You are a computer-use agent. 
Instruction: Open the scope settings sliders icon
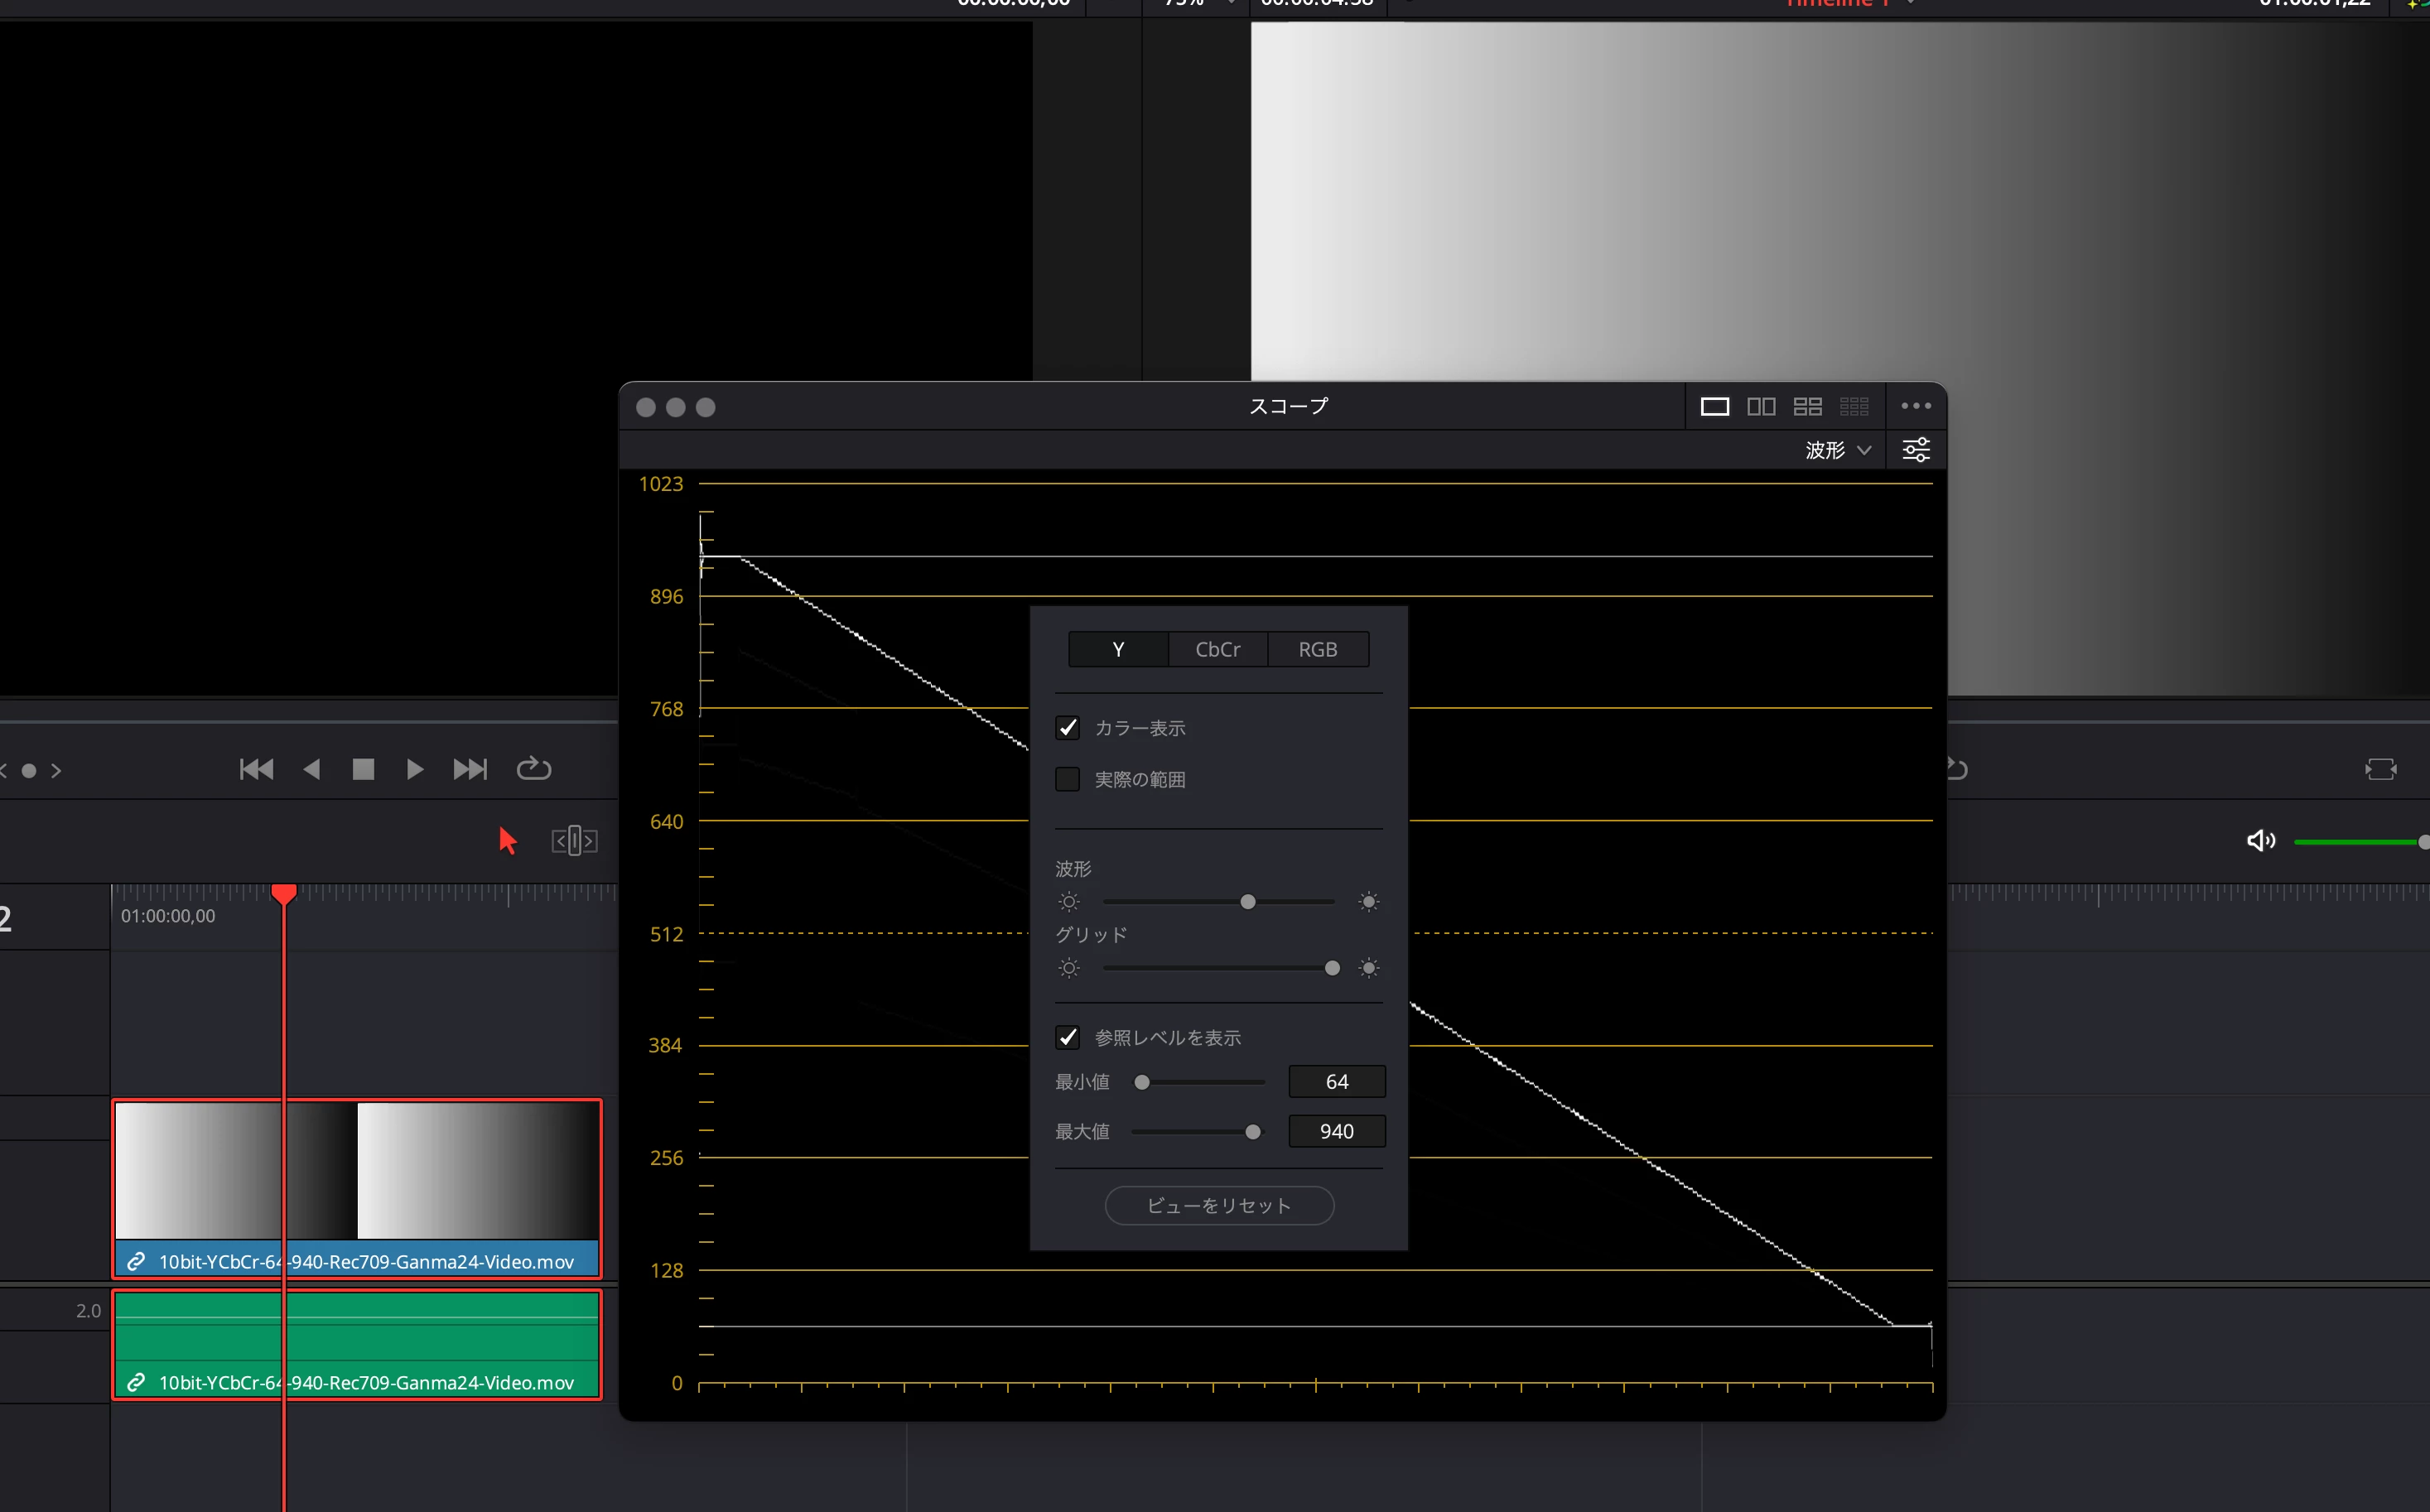tap(1915, 450)
